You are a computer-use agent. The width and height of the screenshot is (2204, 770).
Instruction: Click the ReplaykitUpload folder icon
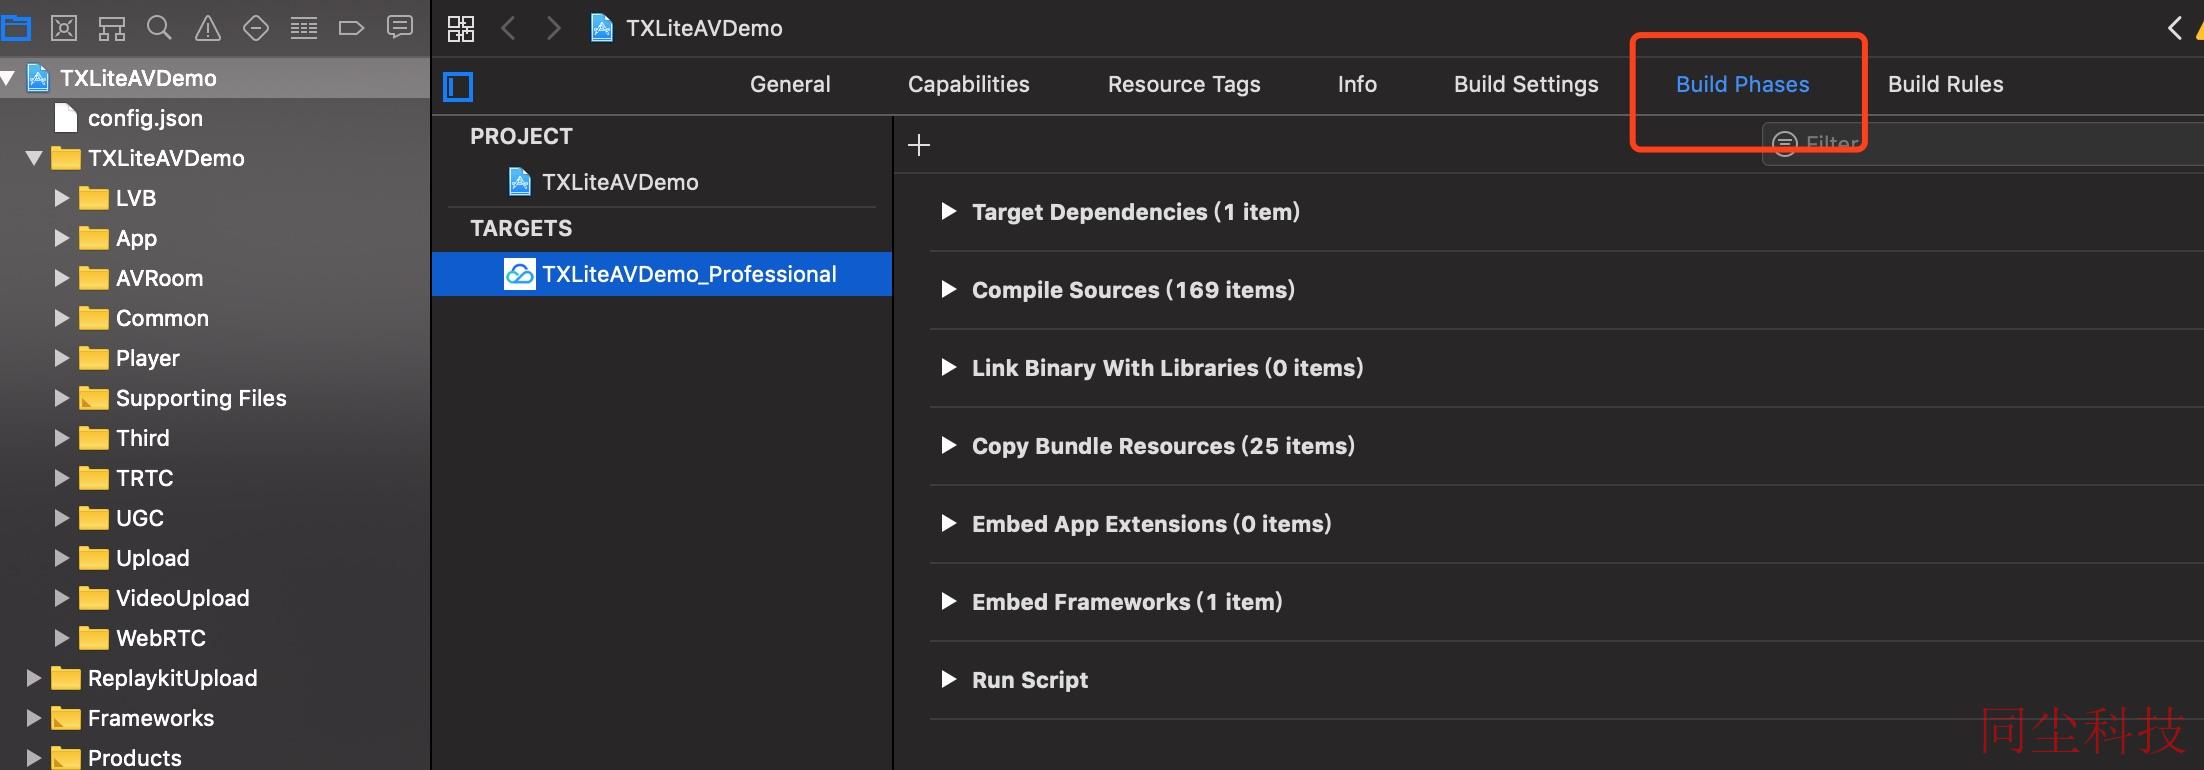coord(66,678)
